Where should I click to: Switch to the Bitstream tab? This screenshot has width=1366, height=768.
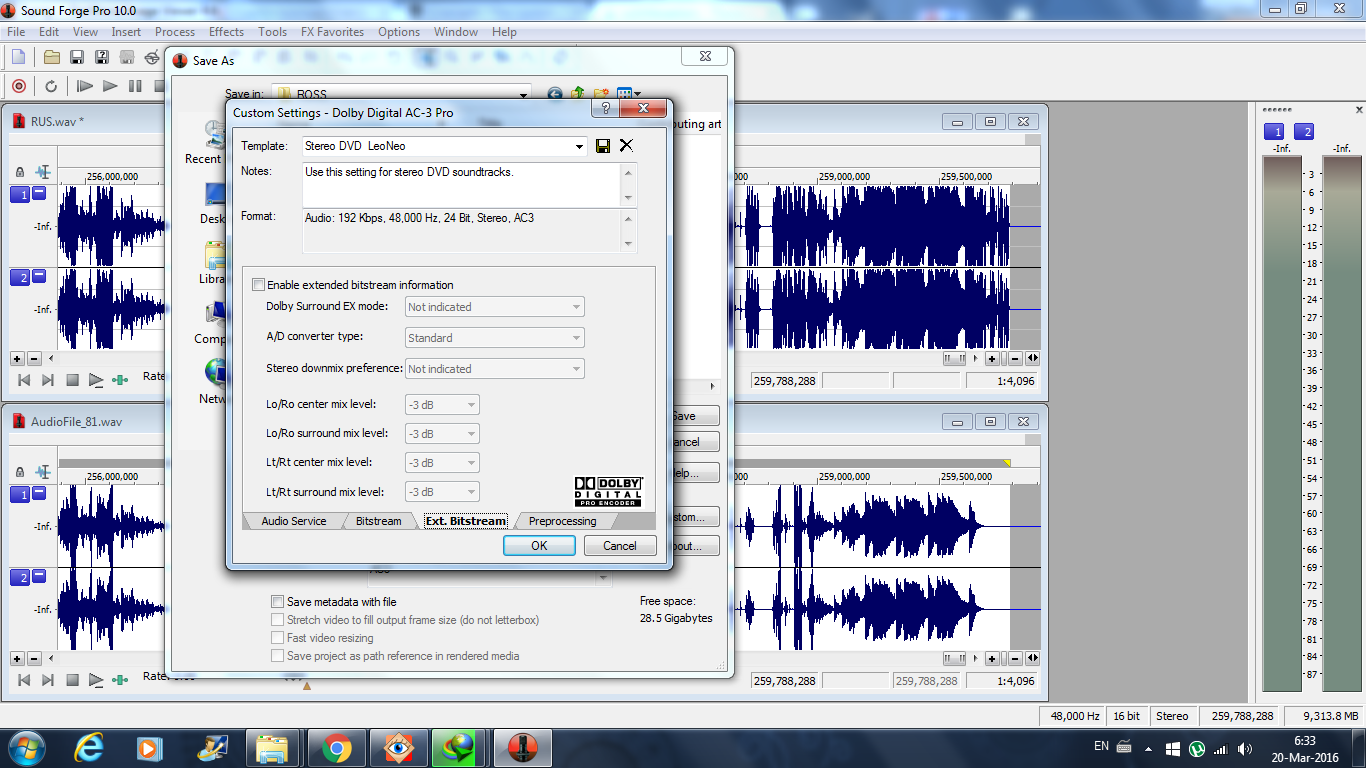coord(378,521)
